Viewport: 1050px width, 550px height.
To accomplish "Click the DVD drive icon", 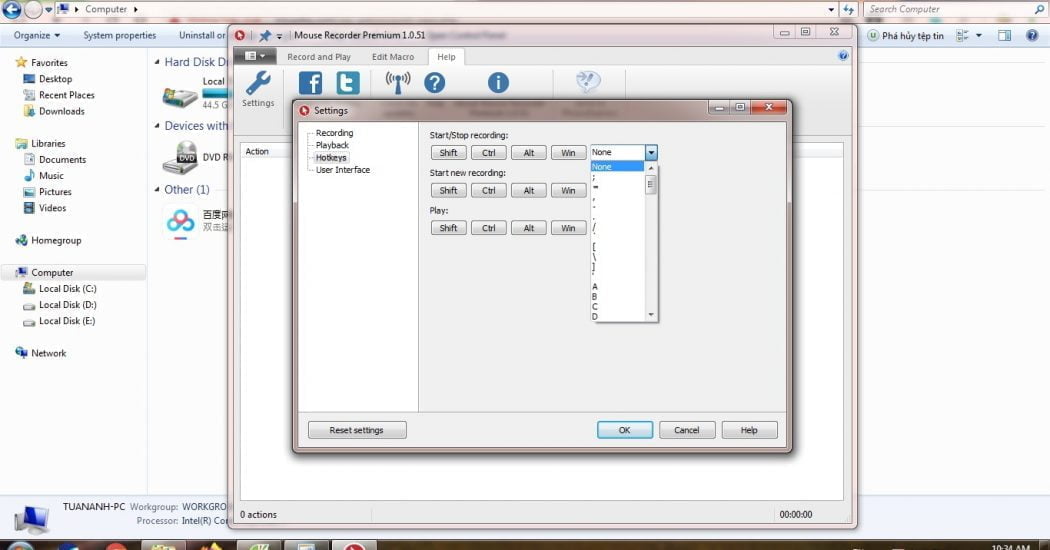I will click(180, 157).
